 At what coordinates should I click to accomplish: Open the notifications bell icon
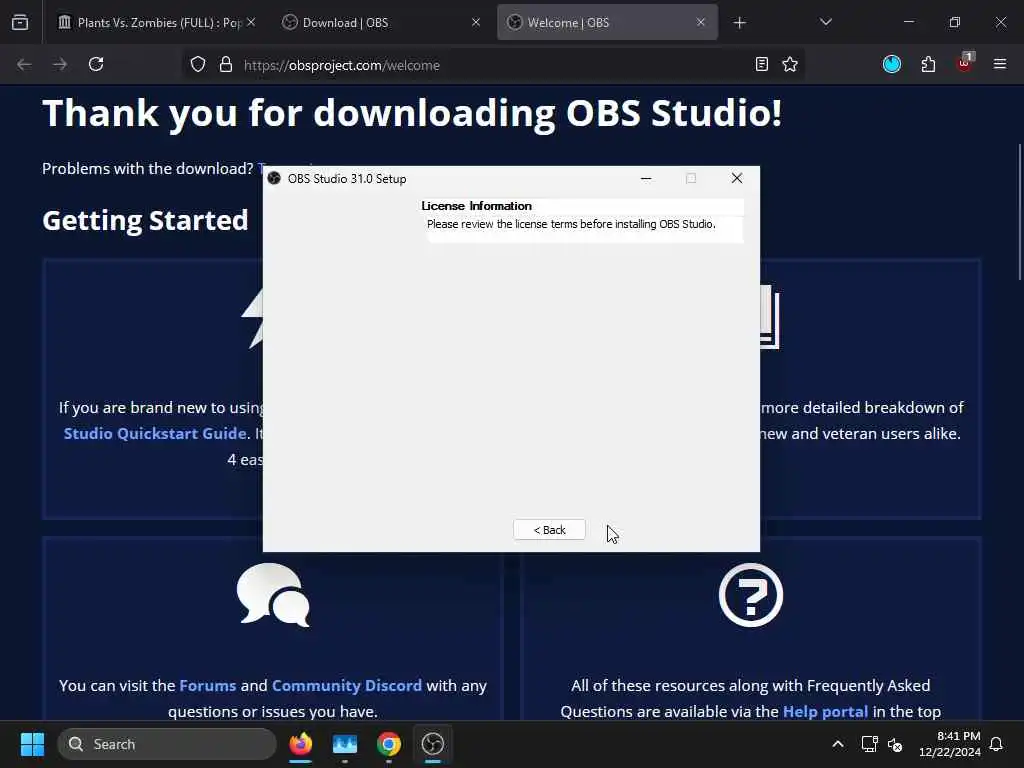pos(996,744)
